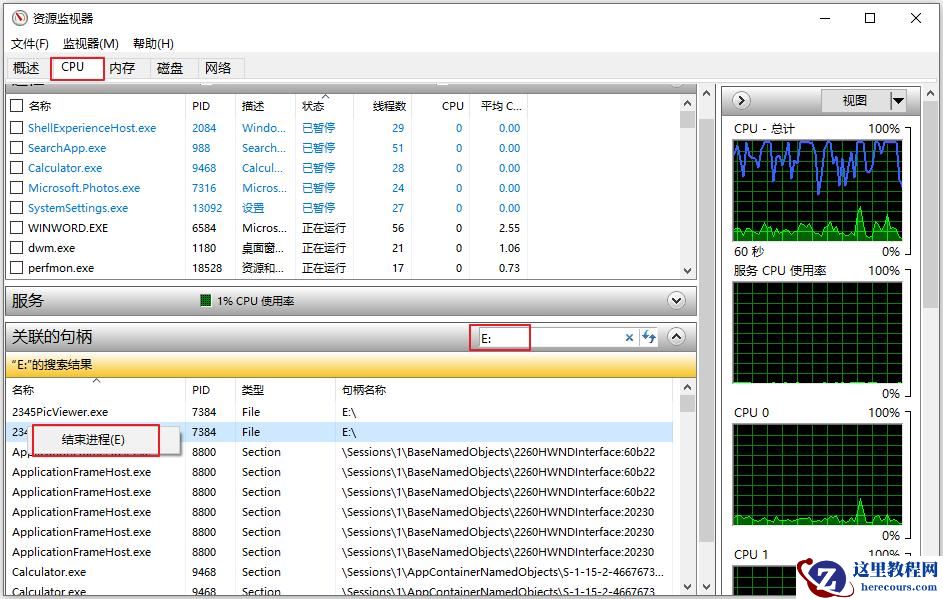Screen dimensions: 943x599
Task: Expand the 服务 section with chevron
Action: pos(677,301)
